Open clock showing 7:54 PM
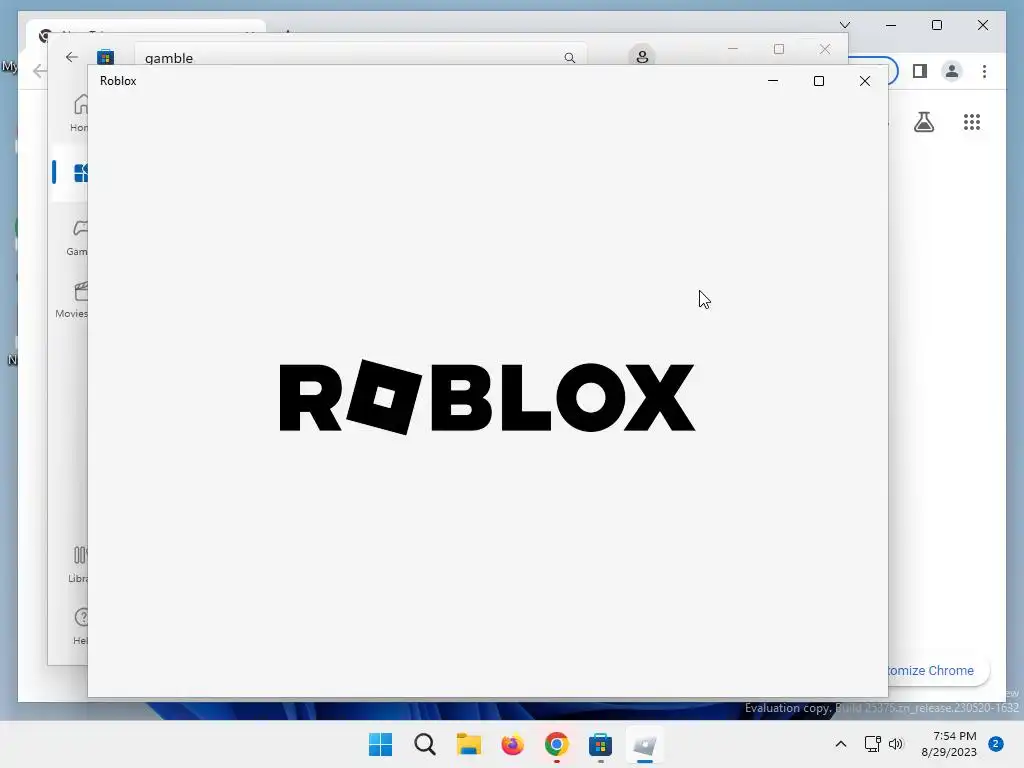Image resolution: width=1024 pixels, height=768 pixels. pyautogui.click(x=949, y=744)
